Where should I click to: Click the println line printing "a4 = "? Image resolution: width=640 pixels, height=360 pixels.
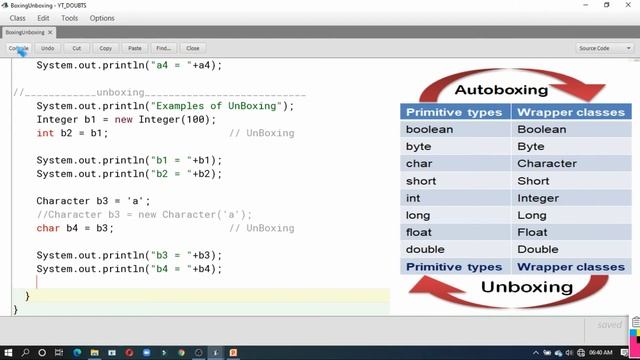click(129, 65)
